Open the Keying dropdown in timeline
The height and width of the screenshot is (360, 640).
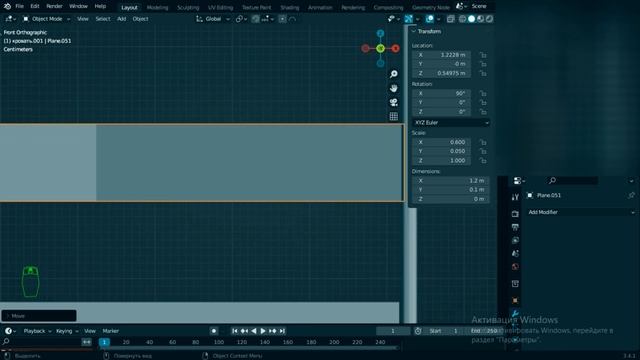(67, 331)
